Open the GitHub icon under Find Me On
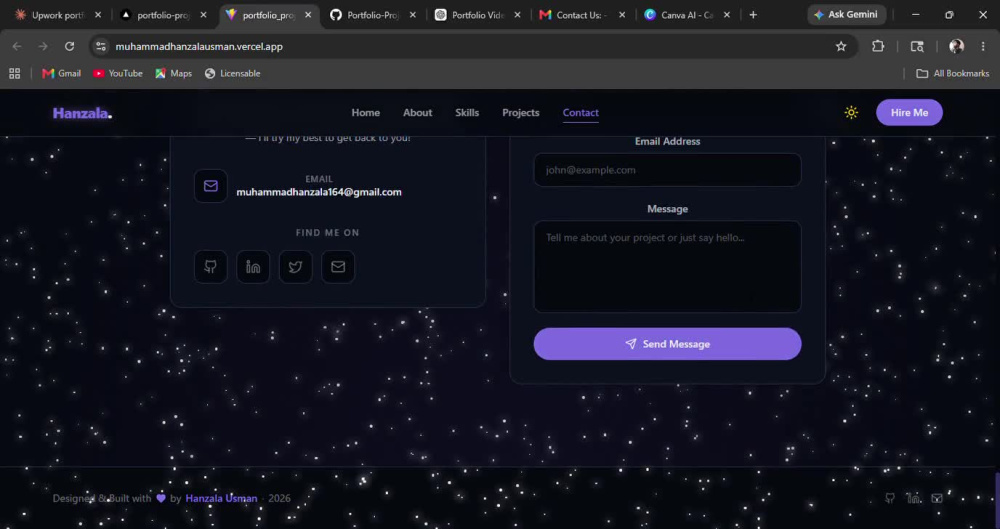 [210, 267]
